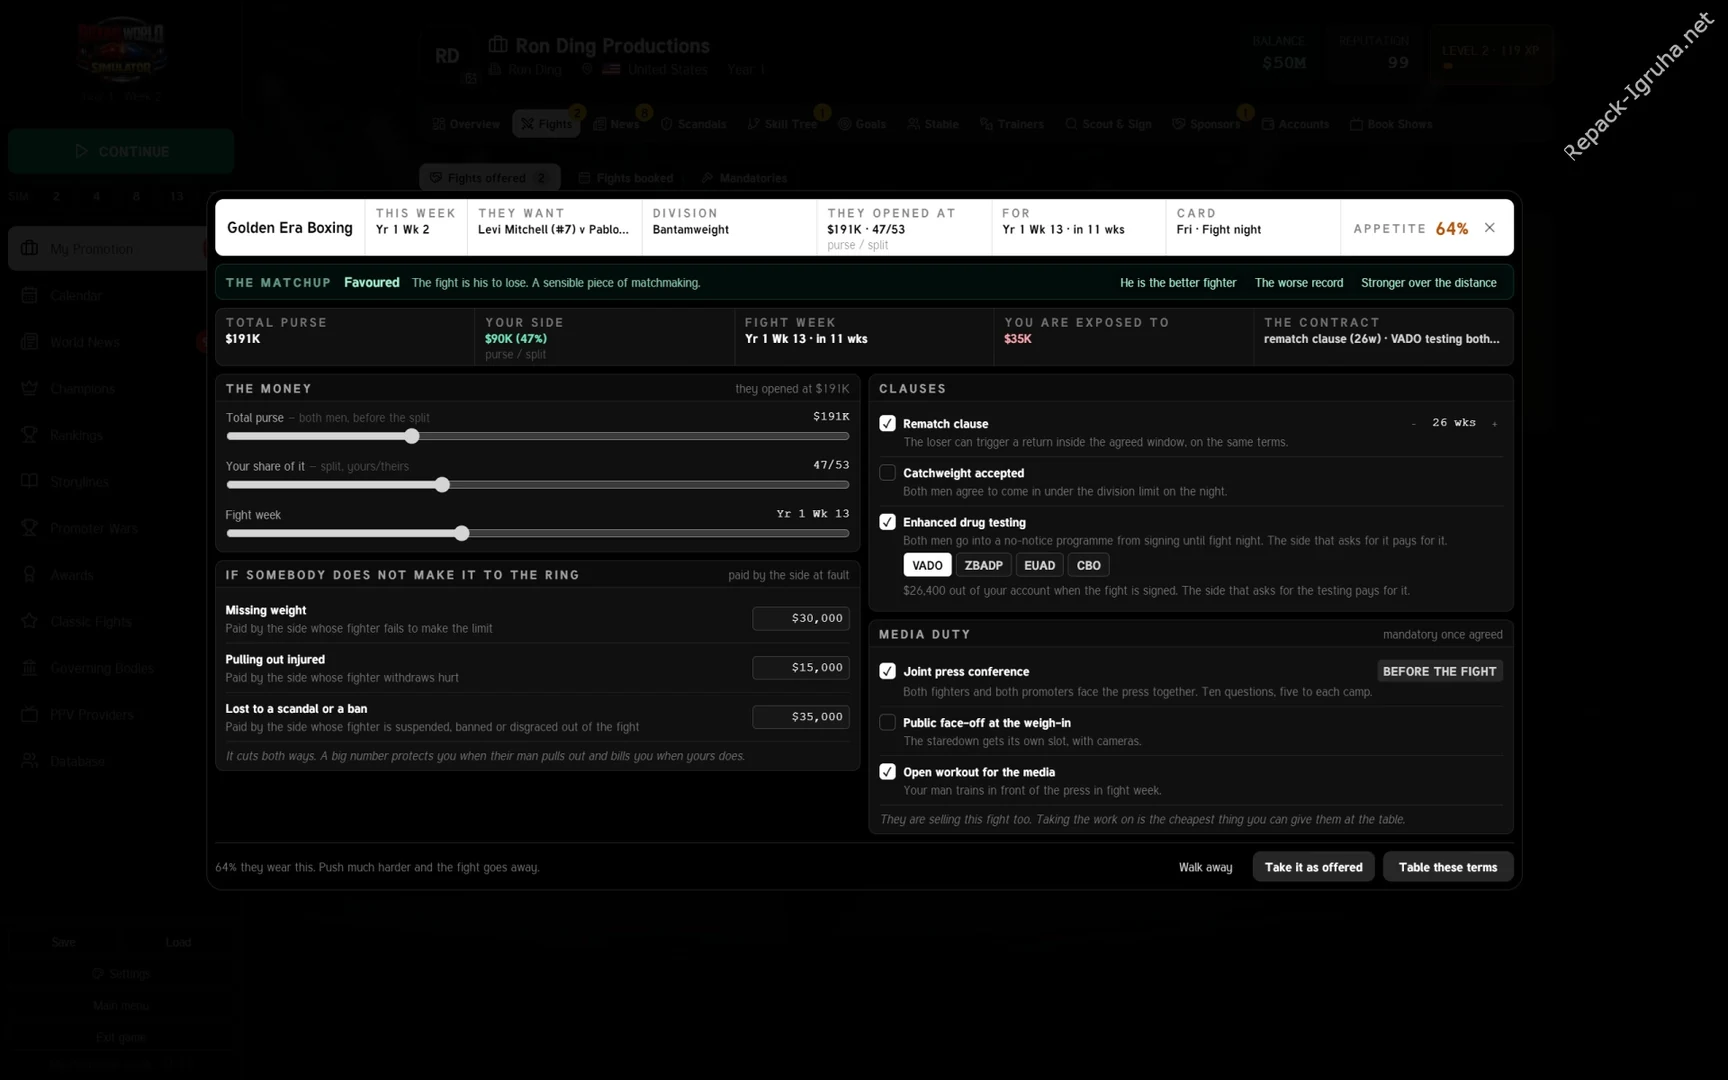
Task: Close the Golden Era Boxing offer dialog
Action: 1490,228
